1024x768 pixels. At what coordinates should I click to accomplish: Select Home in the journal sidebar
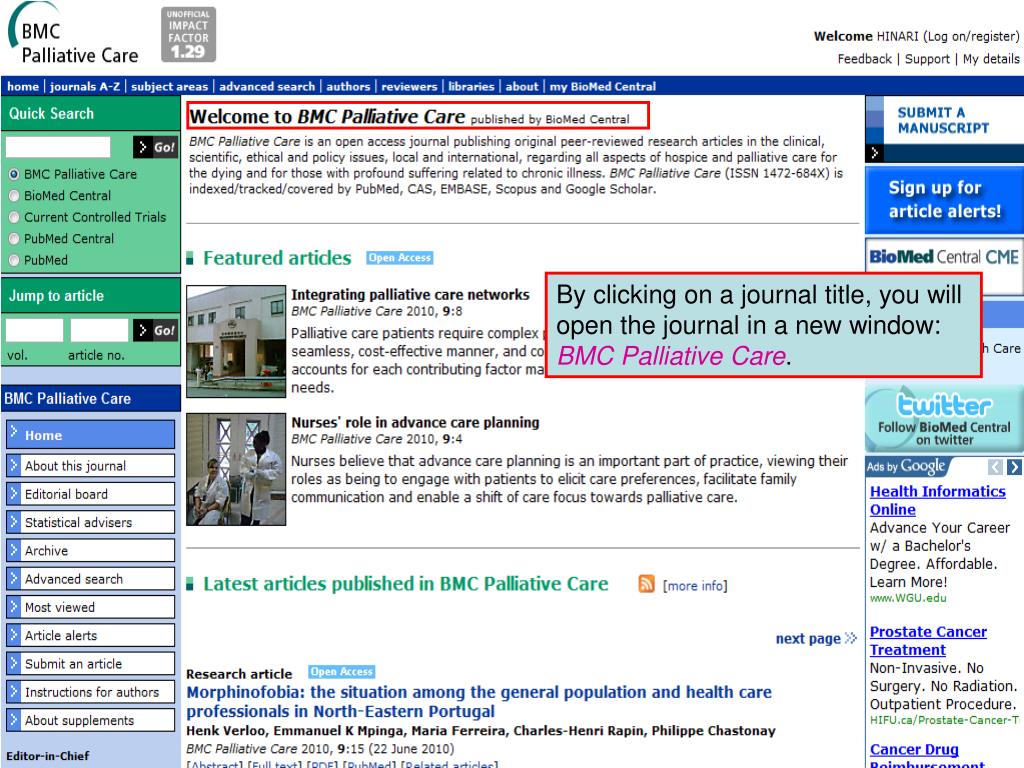click(91, 435)
